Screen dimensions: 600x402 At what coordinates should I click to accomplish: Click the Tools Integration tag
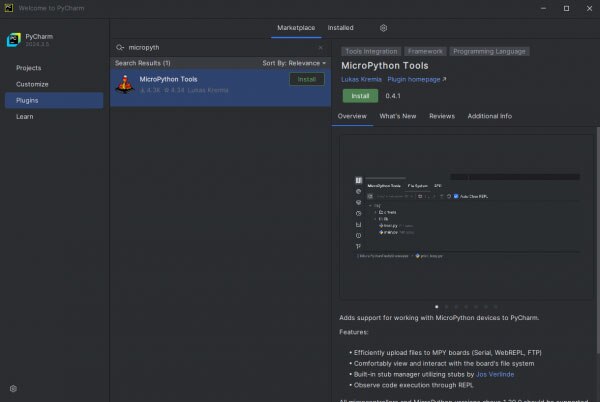click(x=370, y=51)
